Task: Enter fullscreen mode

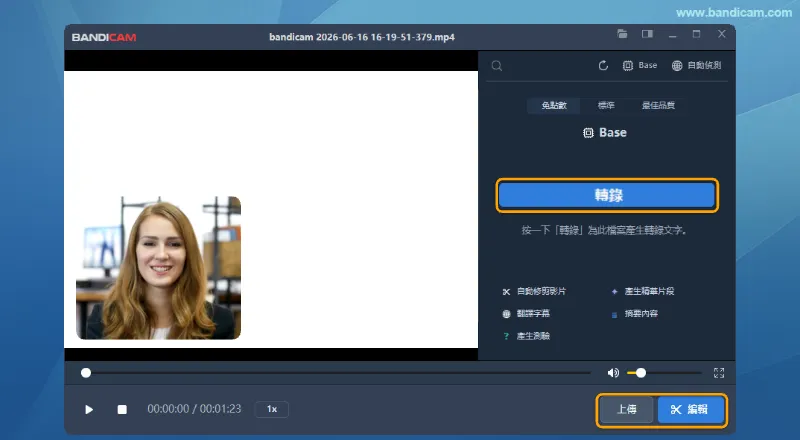Action: point(719,373)
